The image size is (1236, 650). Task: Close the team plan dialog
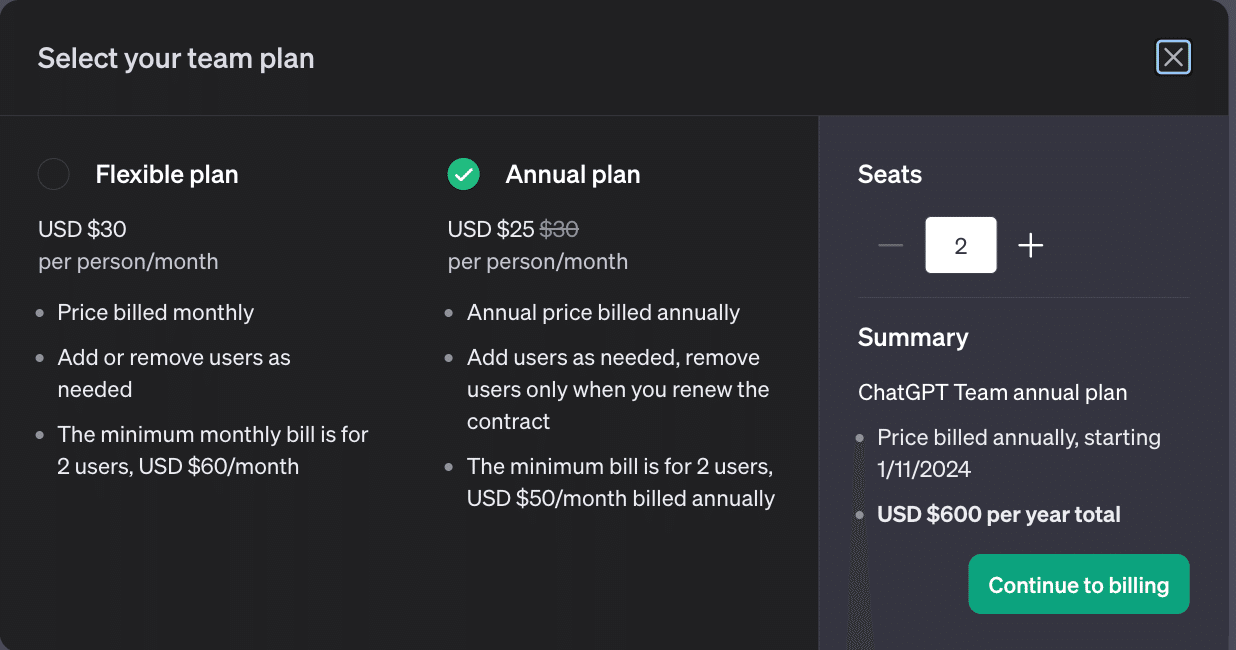point(1173,58)
